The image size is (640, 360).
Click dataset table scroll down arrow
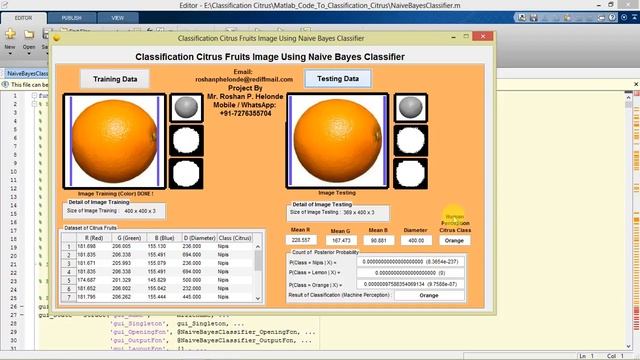[258, 298]
